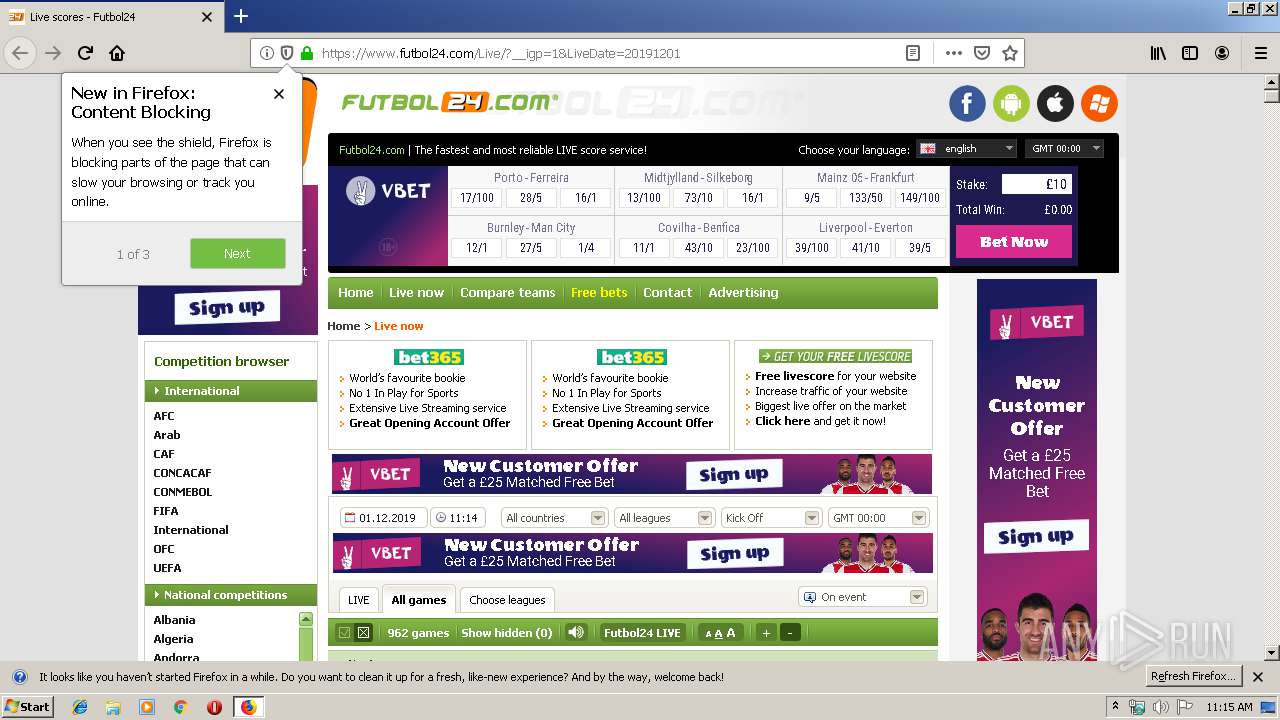This screenshot has width=1280, height=720.
Task: Dismiss the Refresh Firefox notification bar
Action: pos(1258,677)
